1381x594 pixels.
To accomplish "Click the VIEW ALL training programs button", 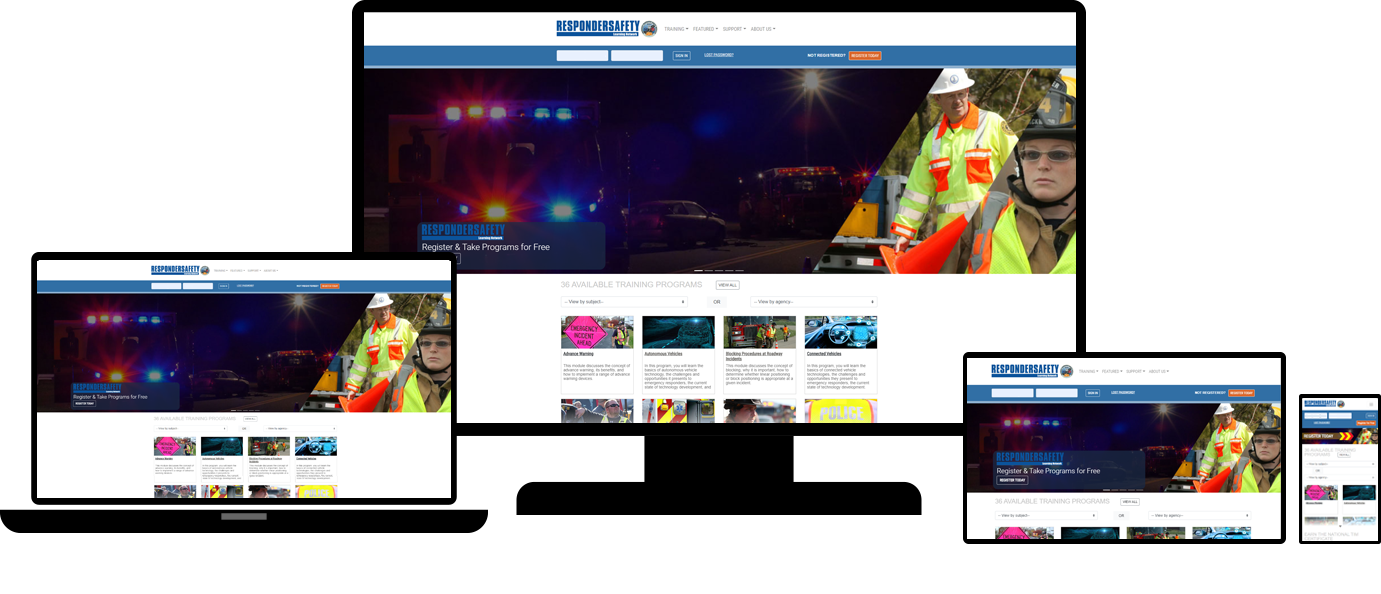I will click(727, 284).
